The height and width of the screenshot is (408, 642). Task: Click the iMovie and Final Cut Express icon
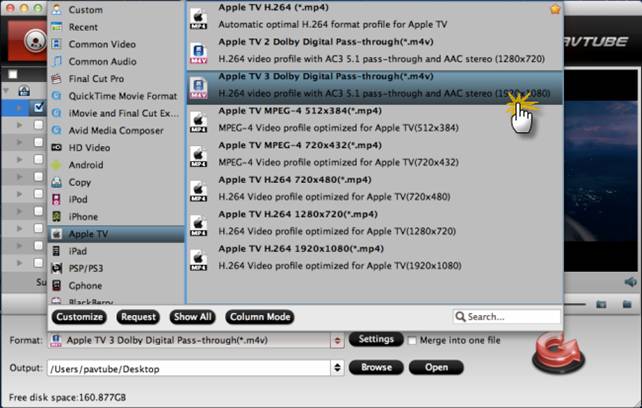pos(57,113)
